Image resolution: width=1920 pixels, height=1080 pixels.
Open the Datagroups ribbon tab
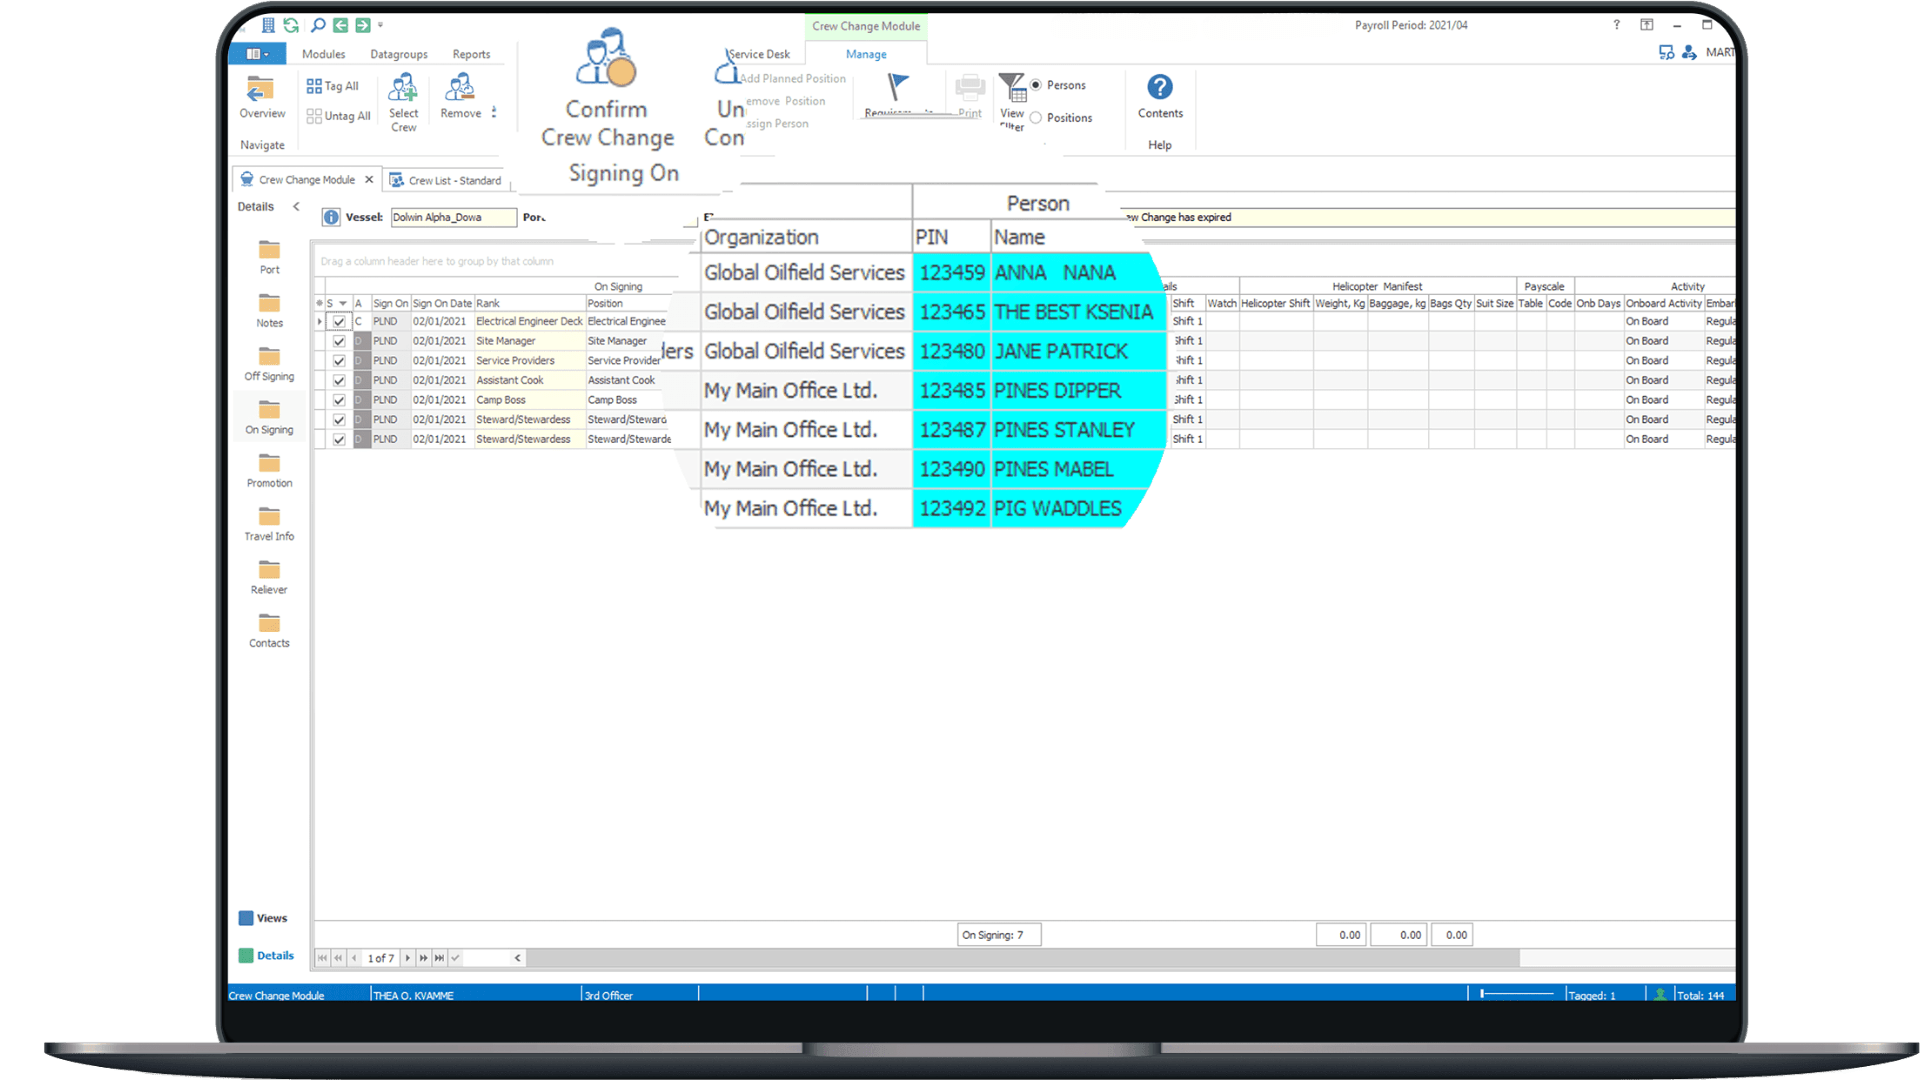[x=398, y=54]
